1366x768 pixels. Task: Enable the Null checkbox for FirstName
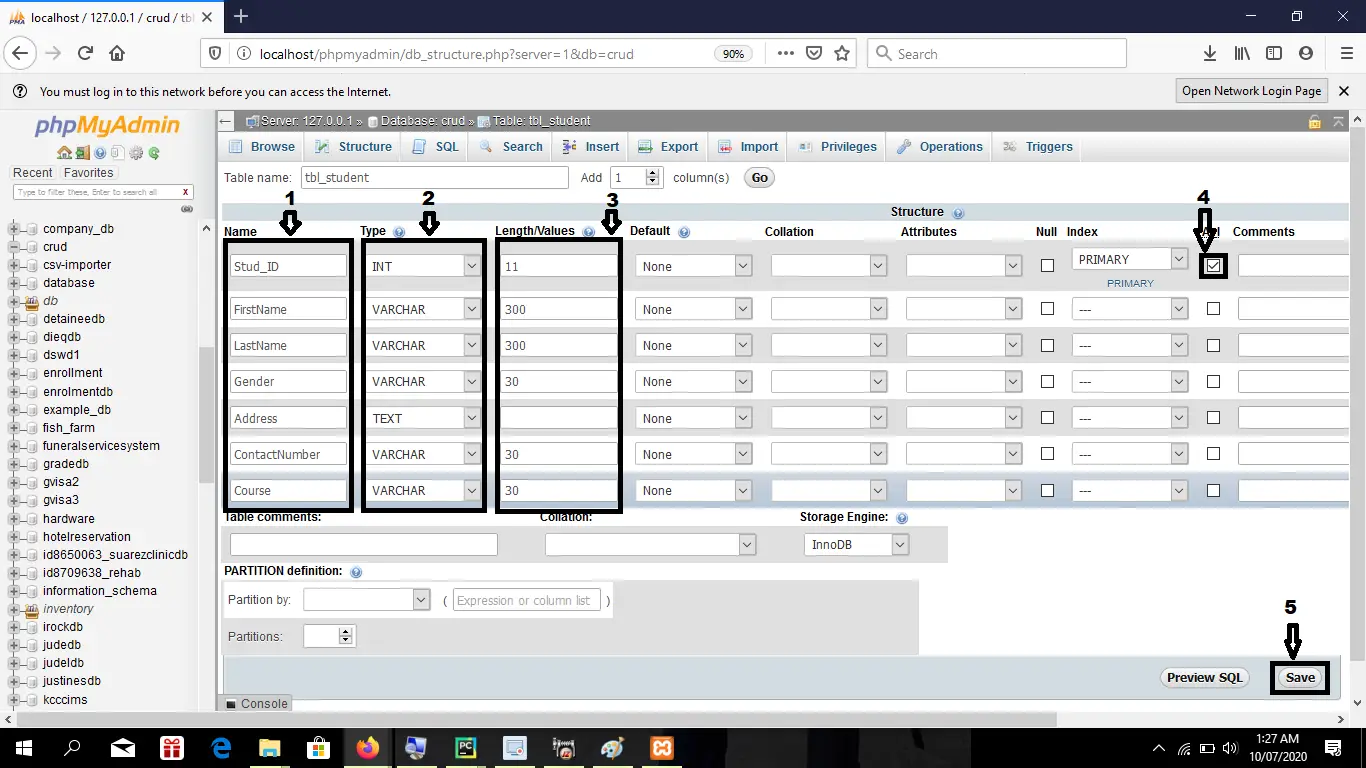(x=1046, y=308)
